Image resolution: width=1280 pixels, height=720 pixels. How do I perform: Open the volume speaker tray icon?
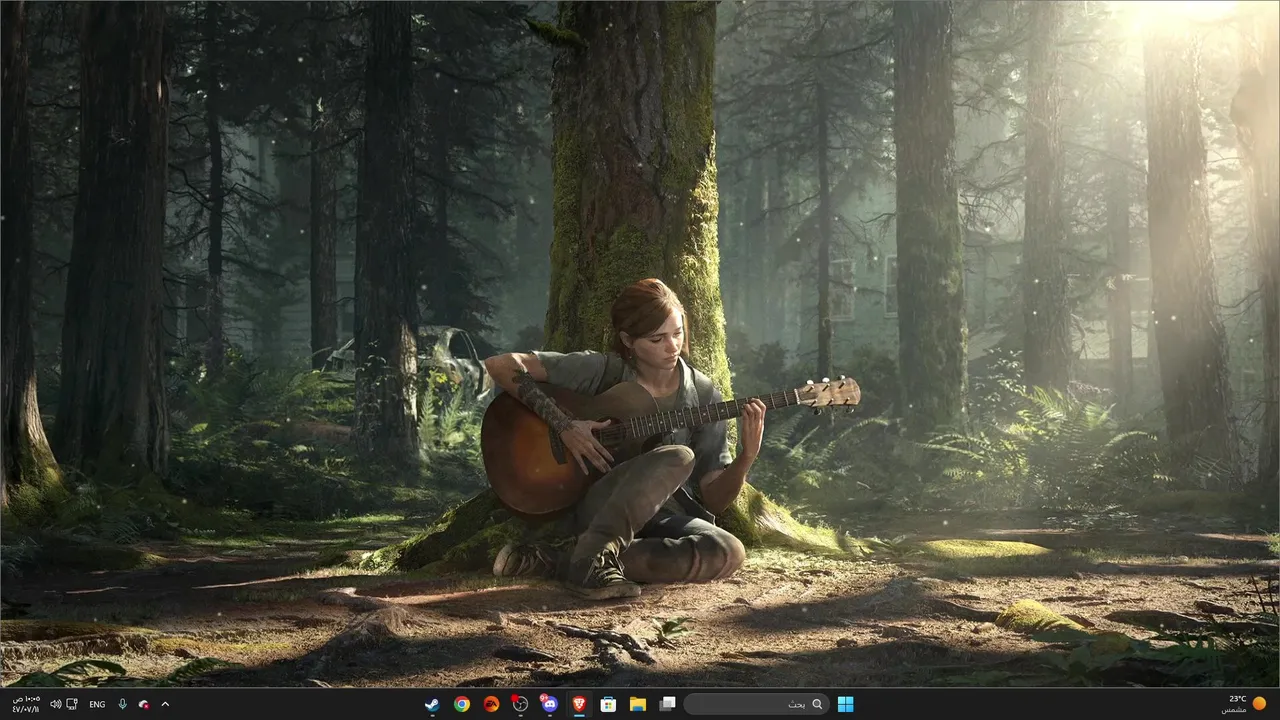pos(56,704)
